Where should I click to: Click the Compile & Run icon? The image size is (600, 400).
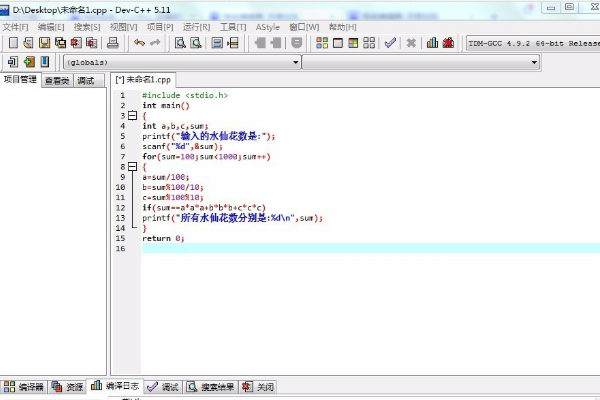click(353, 42)
